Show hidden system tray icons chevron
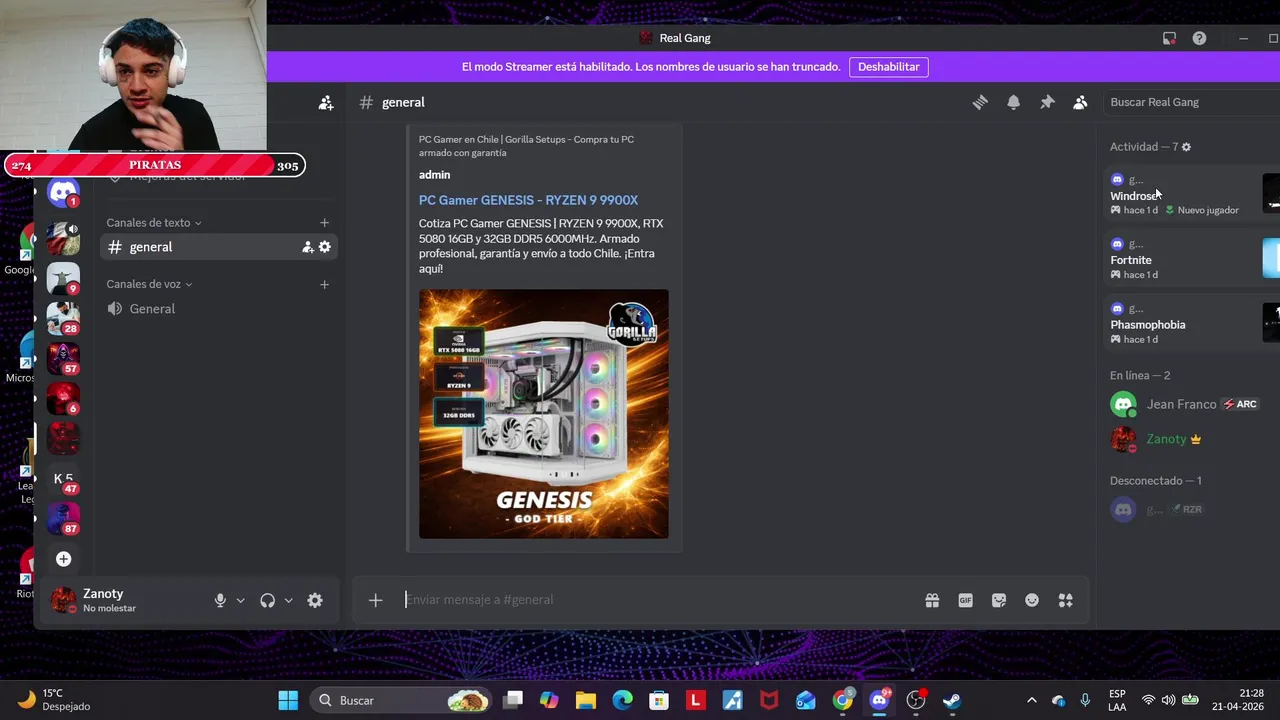The image size is (1280, 720). pos(1032,700)
